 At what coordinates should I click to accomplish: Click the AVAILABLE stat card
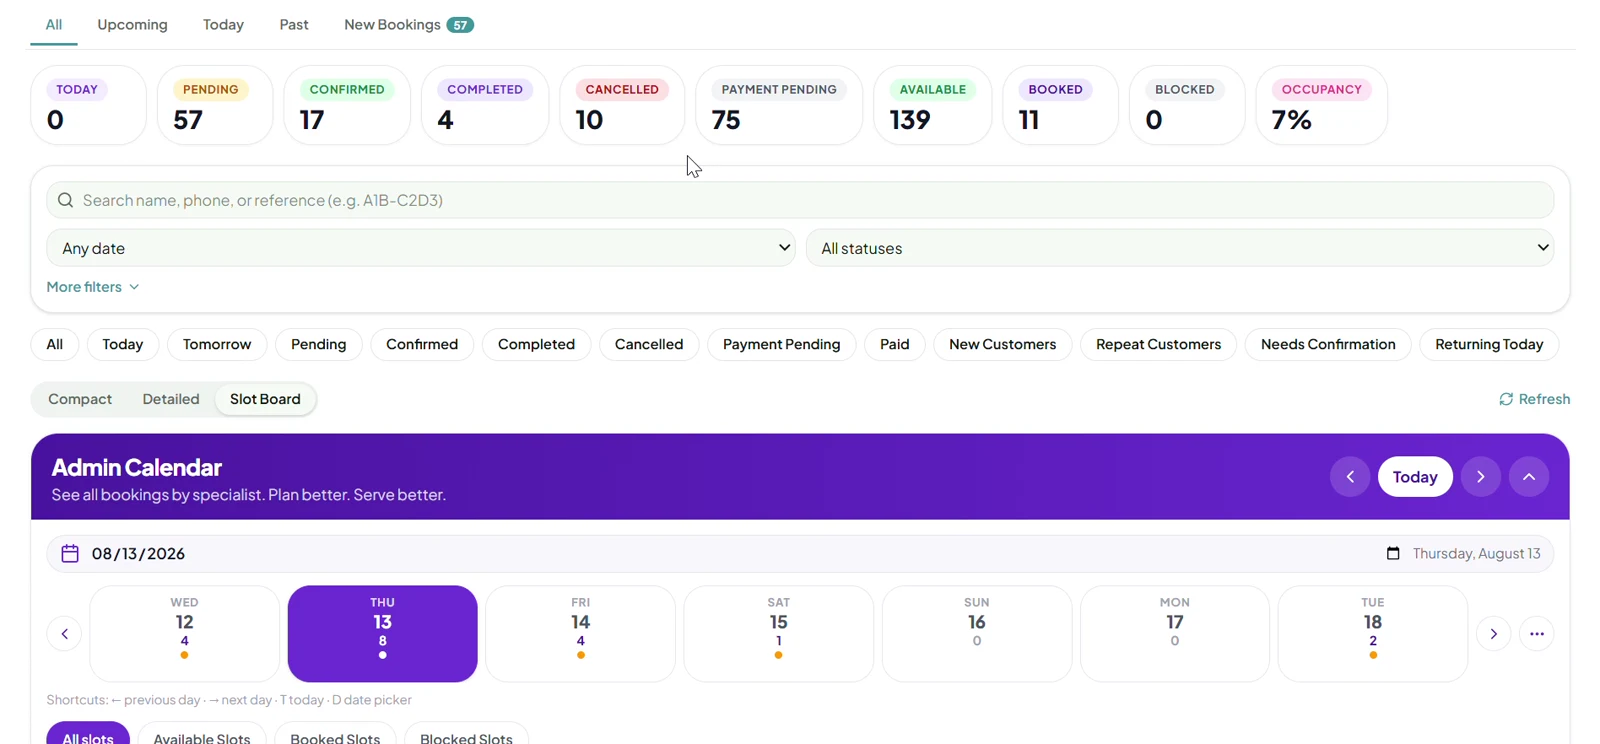(933, 105)
